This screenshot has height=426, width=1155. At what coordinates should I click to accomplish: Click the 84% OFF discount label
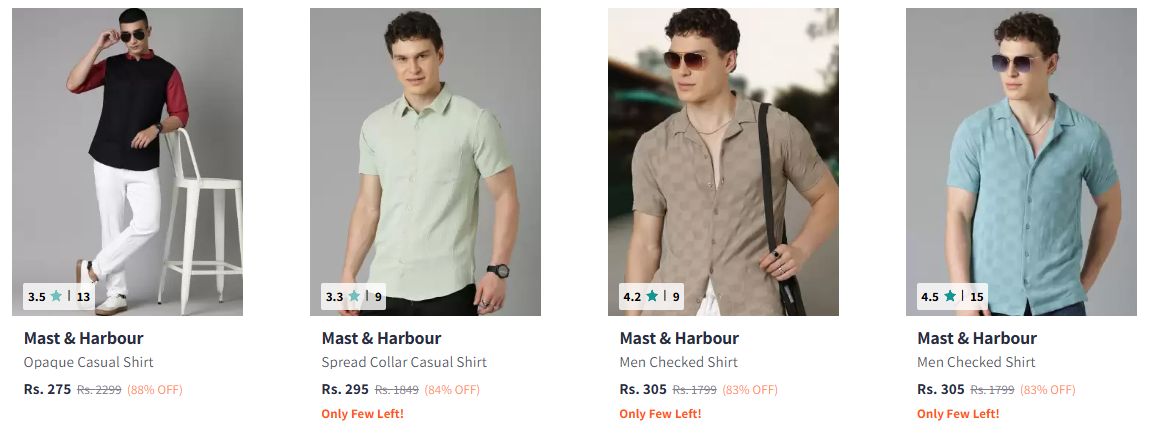point(452,390)
